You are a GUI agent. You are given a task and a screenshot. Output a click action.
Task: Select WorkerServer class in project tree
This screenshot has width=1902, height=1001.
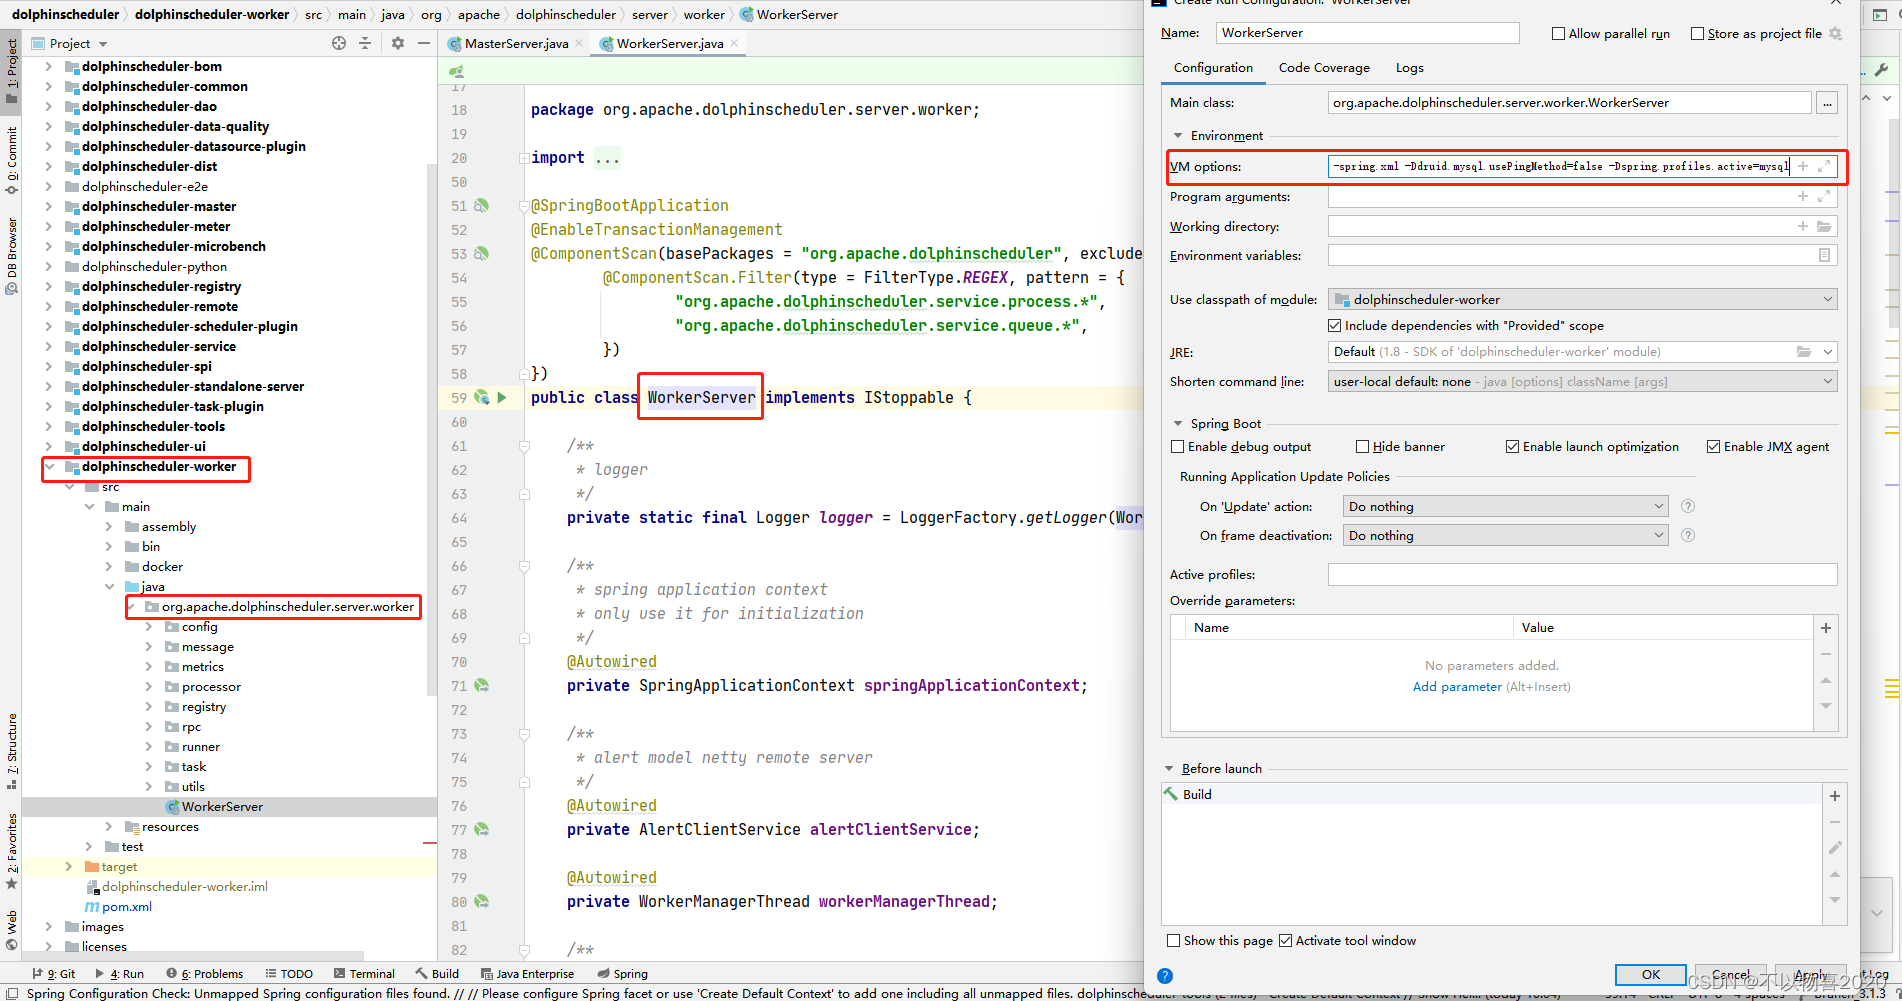pyautogui.click(x=221, y=806)
